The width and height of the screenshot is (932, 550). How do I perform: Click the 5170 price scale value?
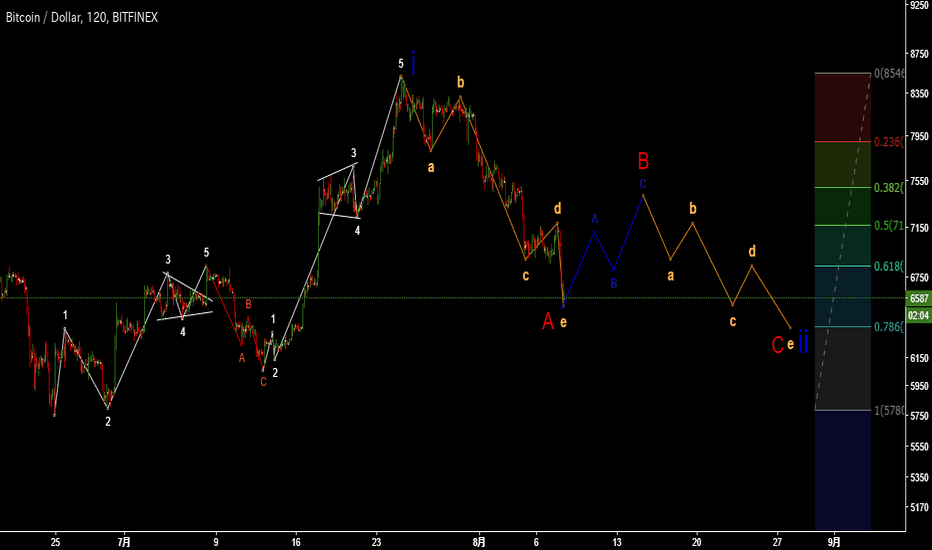pyautogui.click(x=919, y=507)
